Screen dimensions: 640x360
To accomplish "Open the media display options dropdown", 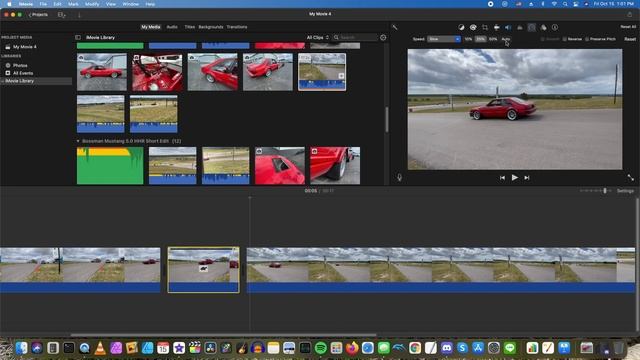I will coord(62,15).
